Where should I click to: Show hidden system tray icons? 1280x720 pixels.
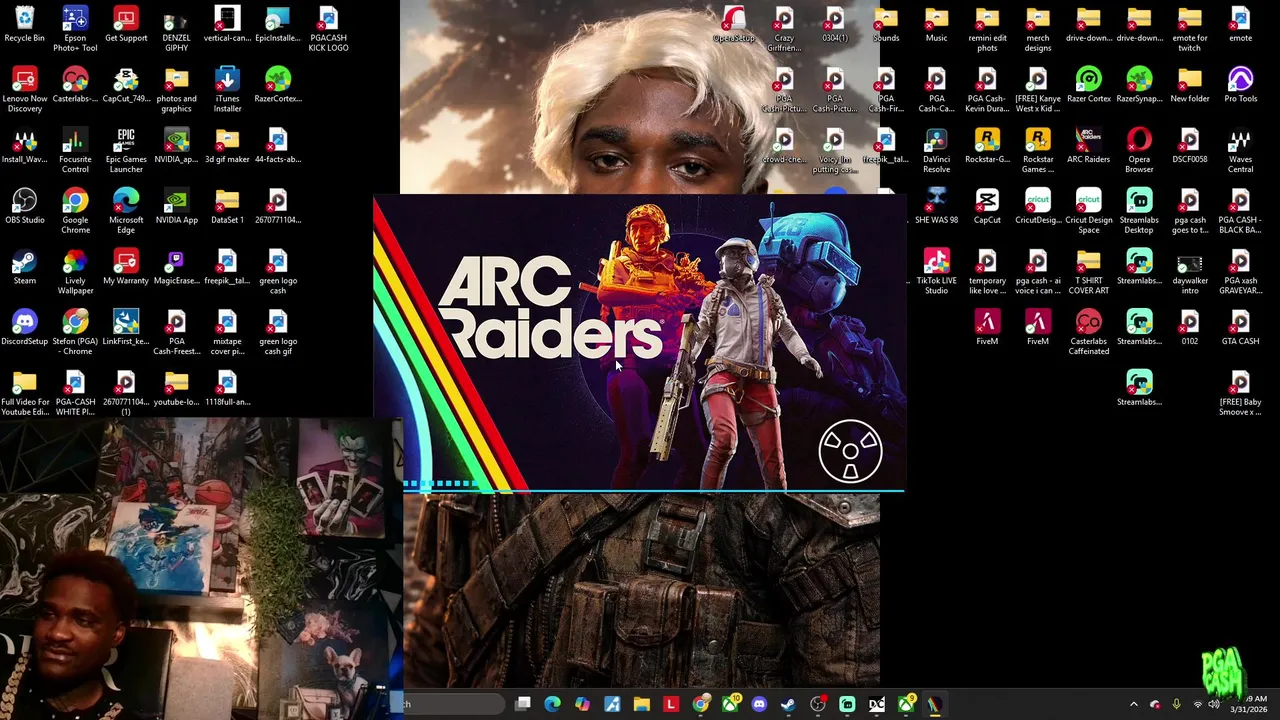point(1133,704)
